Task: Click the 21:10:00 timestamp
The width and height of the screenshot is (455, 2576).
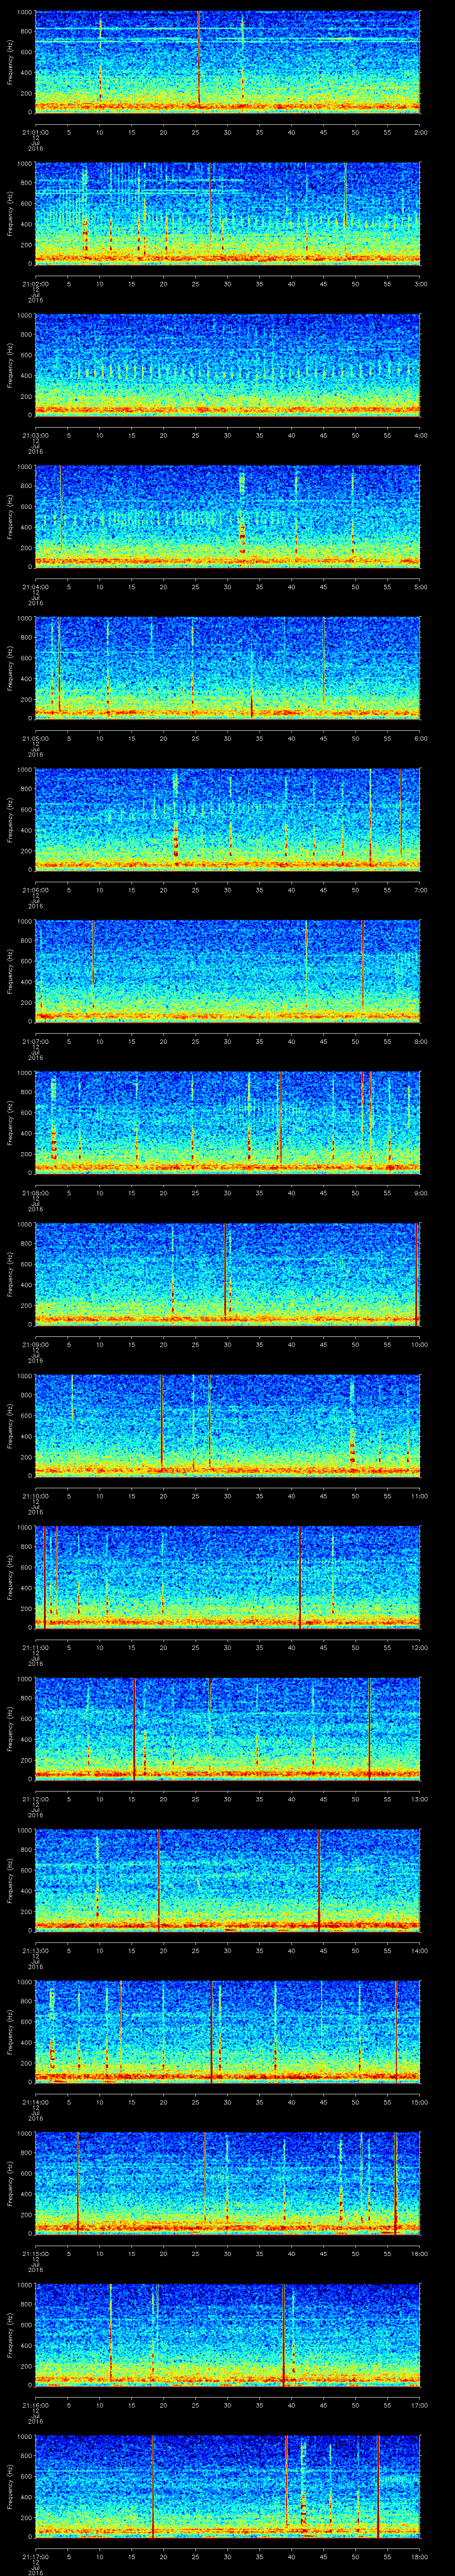Action: pyautogui.click(x=35, y=1497)
